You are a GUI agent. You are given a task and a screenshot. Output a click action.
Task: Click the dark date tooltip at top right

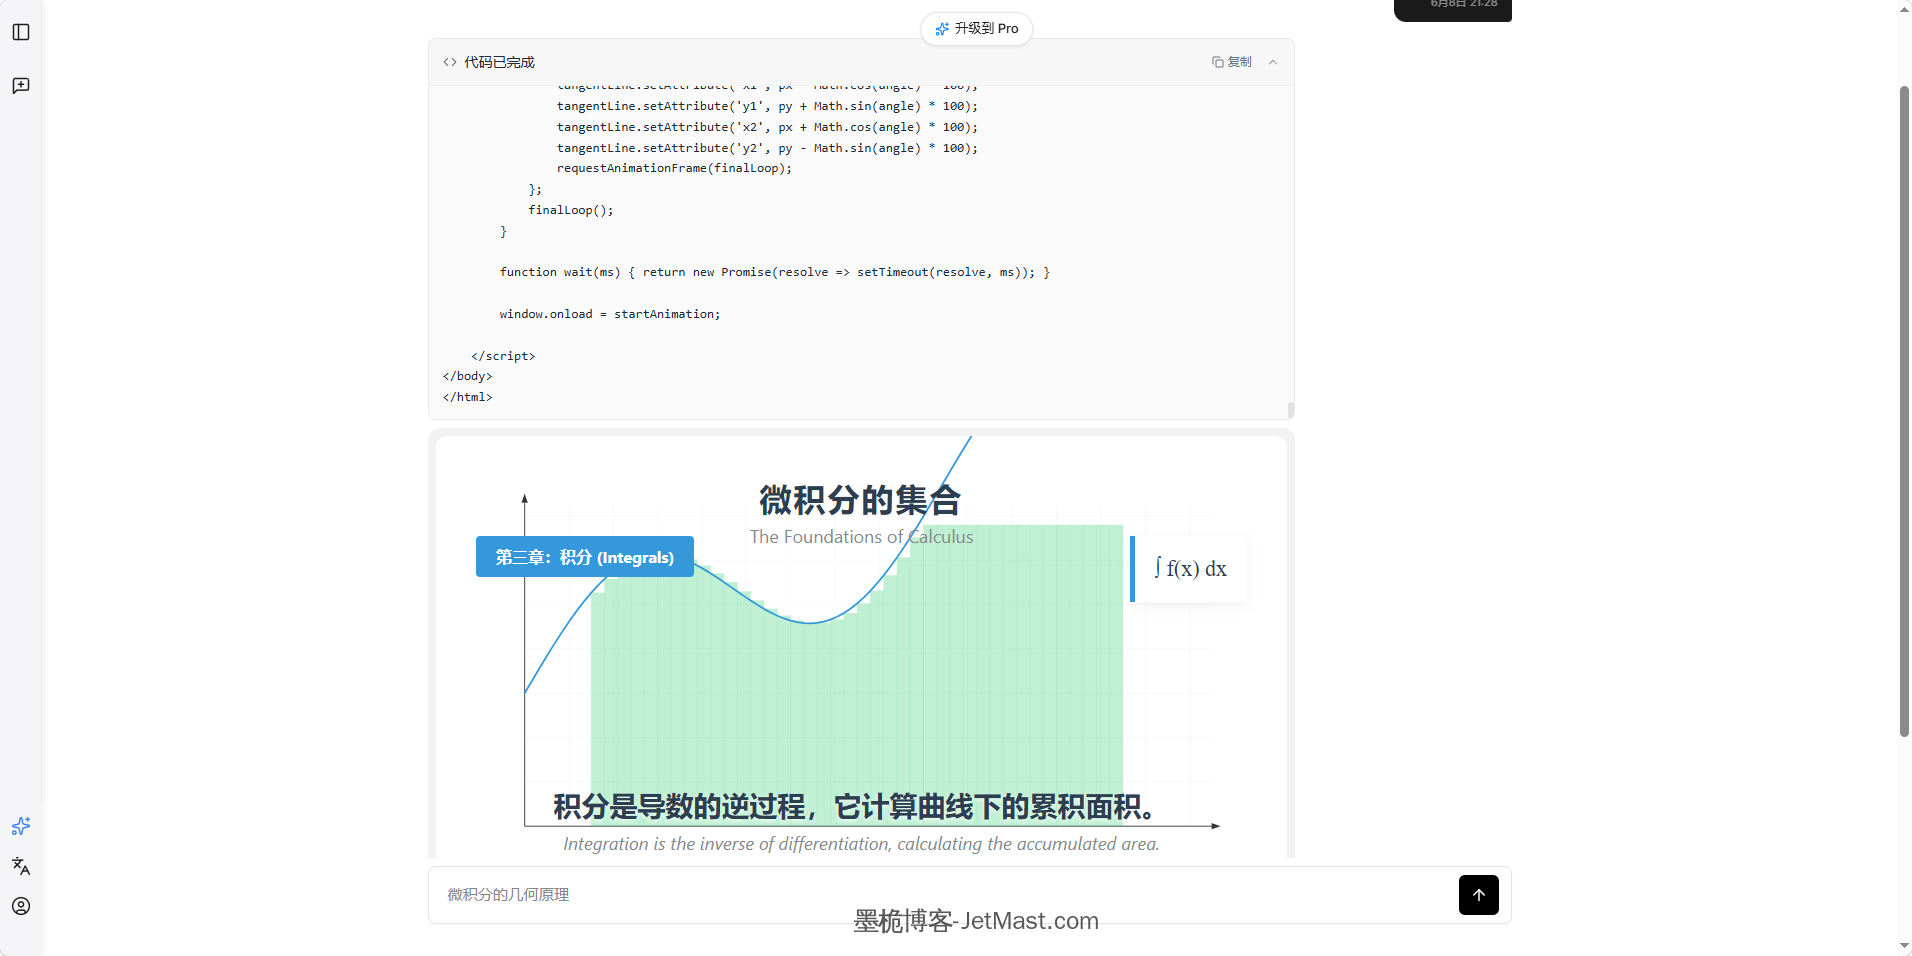(1453, 8)
